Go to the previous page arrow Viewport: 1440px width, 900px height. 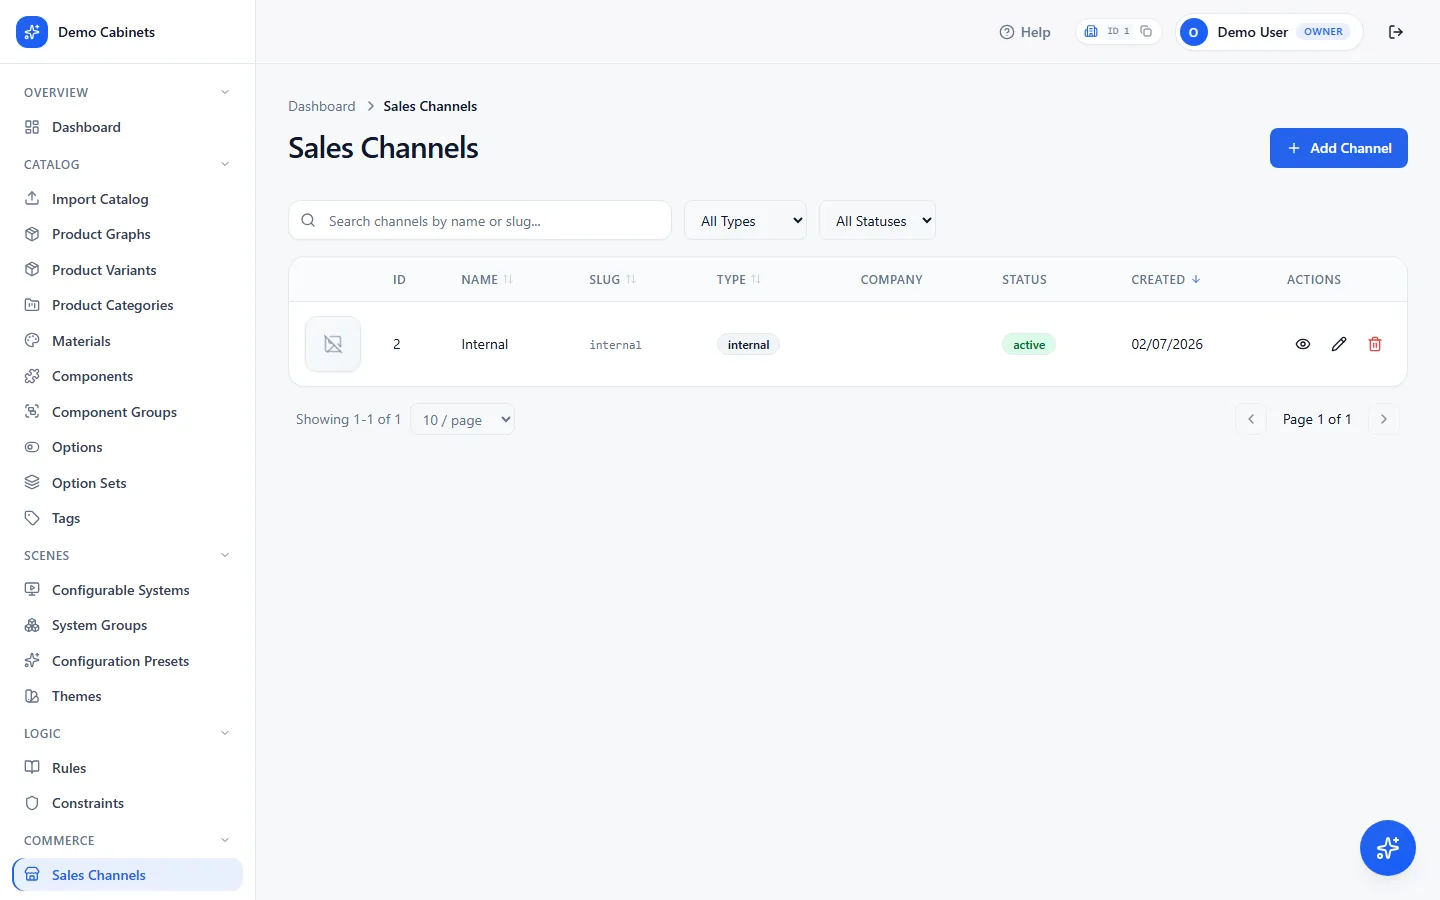[x=1251, y=419]
